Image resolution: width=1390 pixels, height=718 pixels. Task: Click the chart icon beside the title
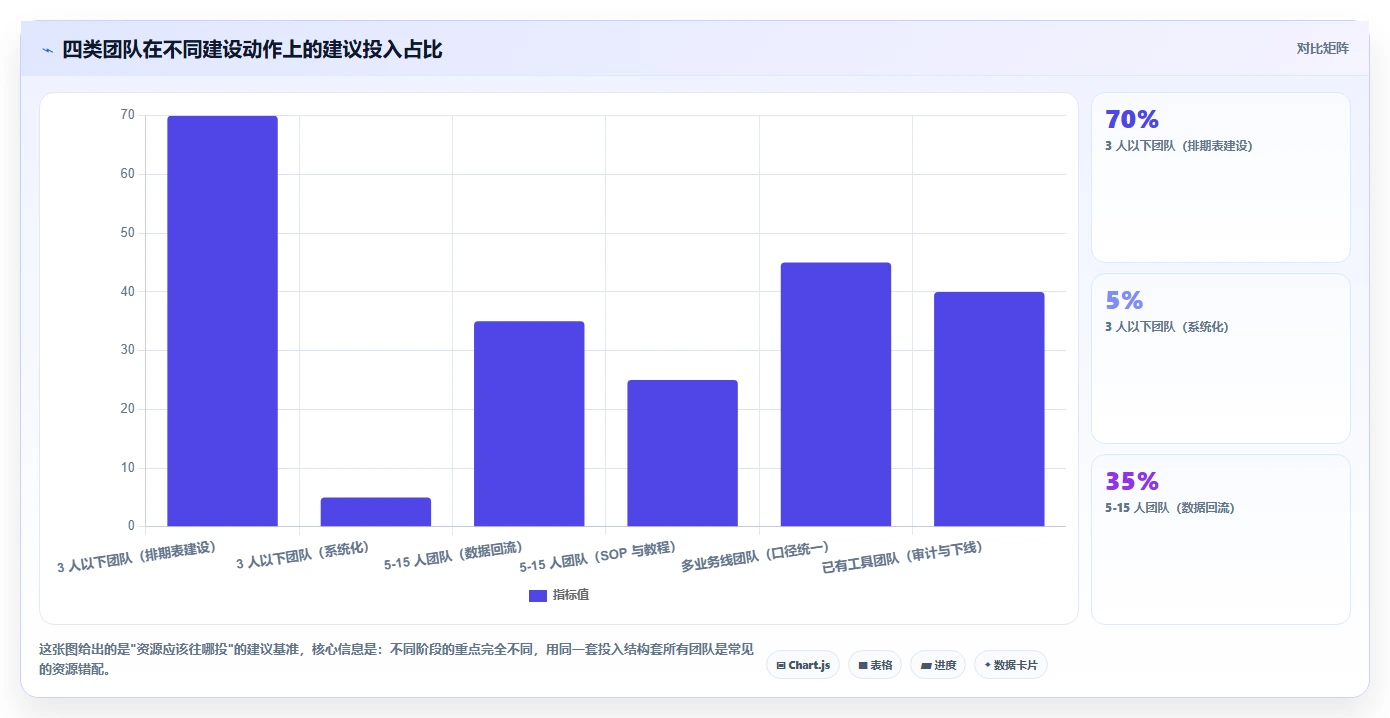[48, 50]
